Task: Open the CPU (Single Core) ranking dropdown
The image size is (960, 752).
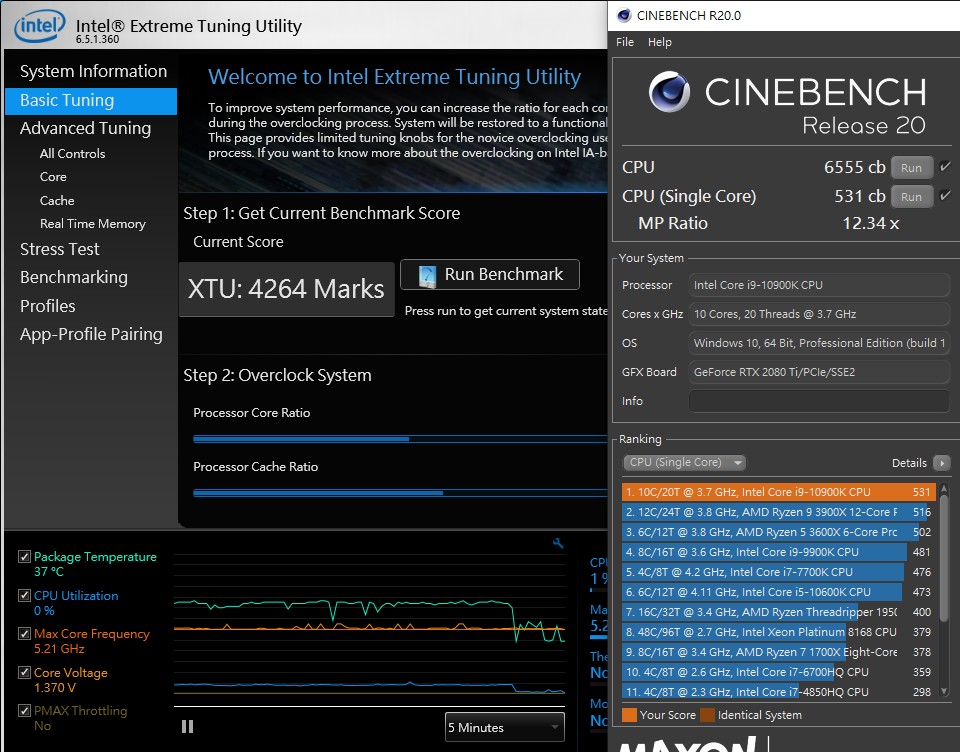Action: (684, 463)
